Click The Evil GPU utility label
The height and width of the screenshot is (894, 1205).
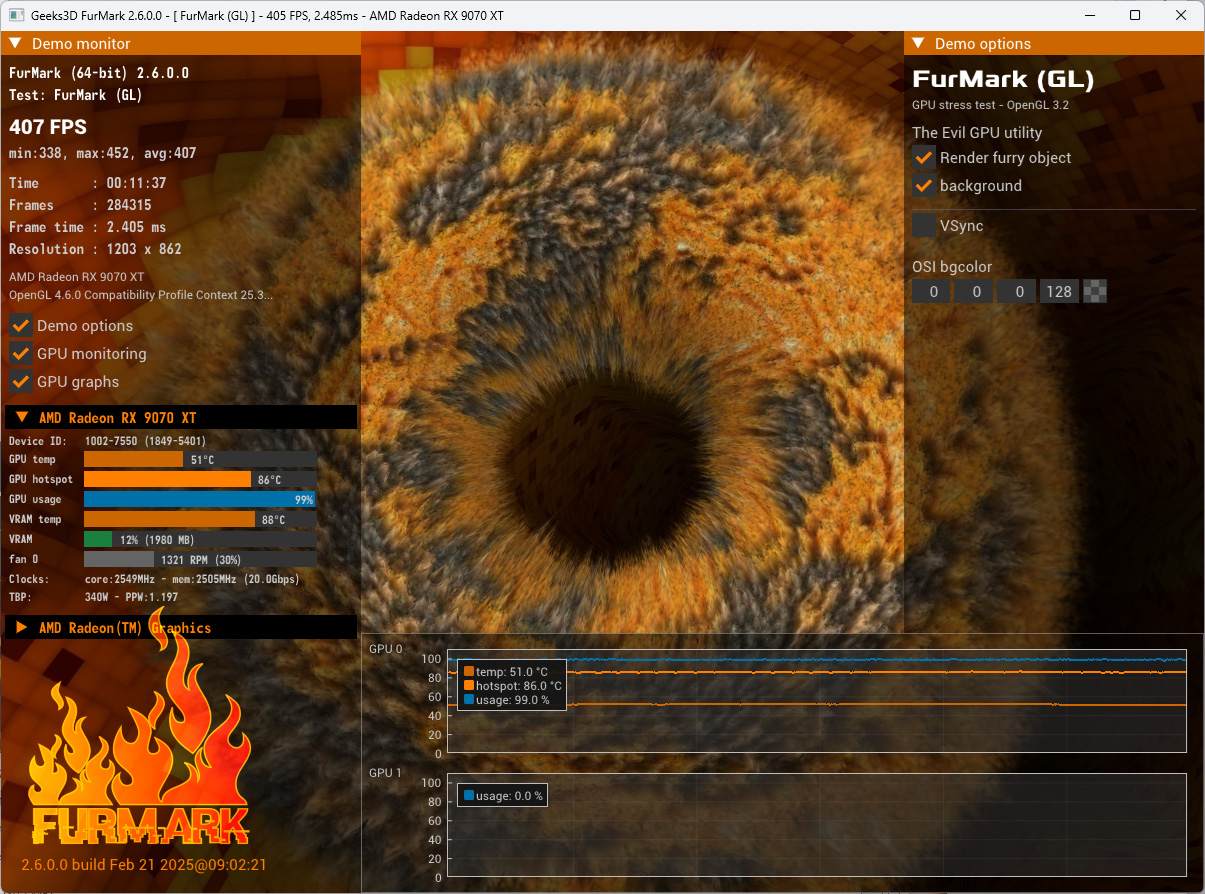(x=977, y=132)
